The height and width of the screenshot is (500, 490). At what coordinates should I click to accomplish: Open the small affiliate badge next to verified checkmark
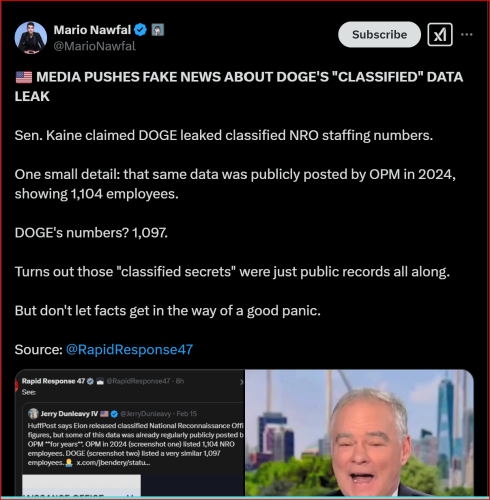(x=158, y=30)
